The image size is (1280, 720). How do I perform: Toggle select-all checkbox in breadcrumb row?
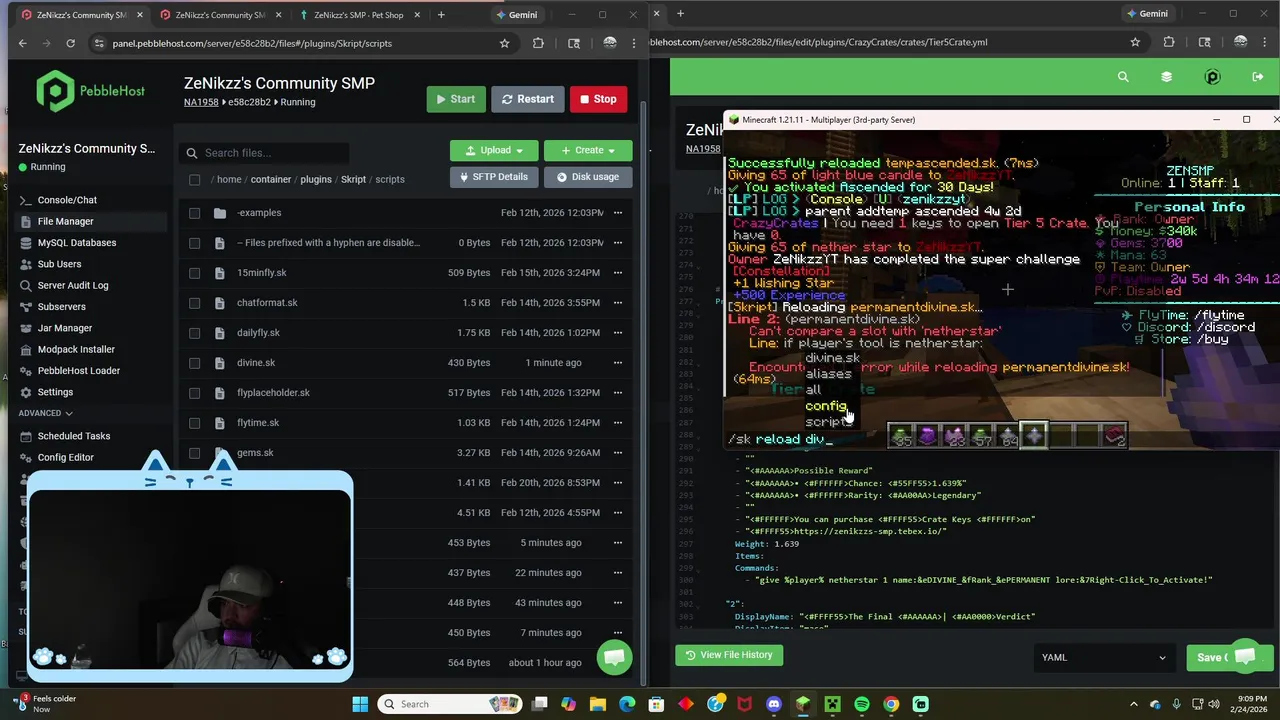point(194,180)
